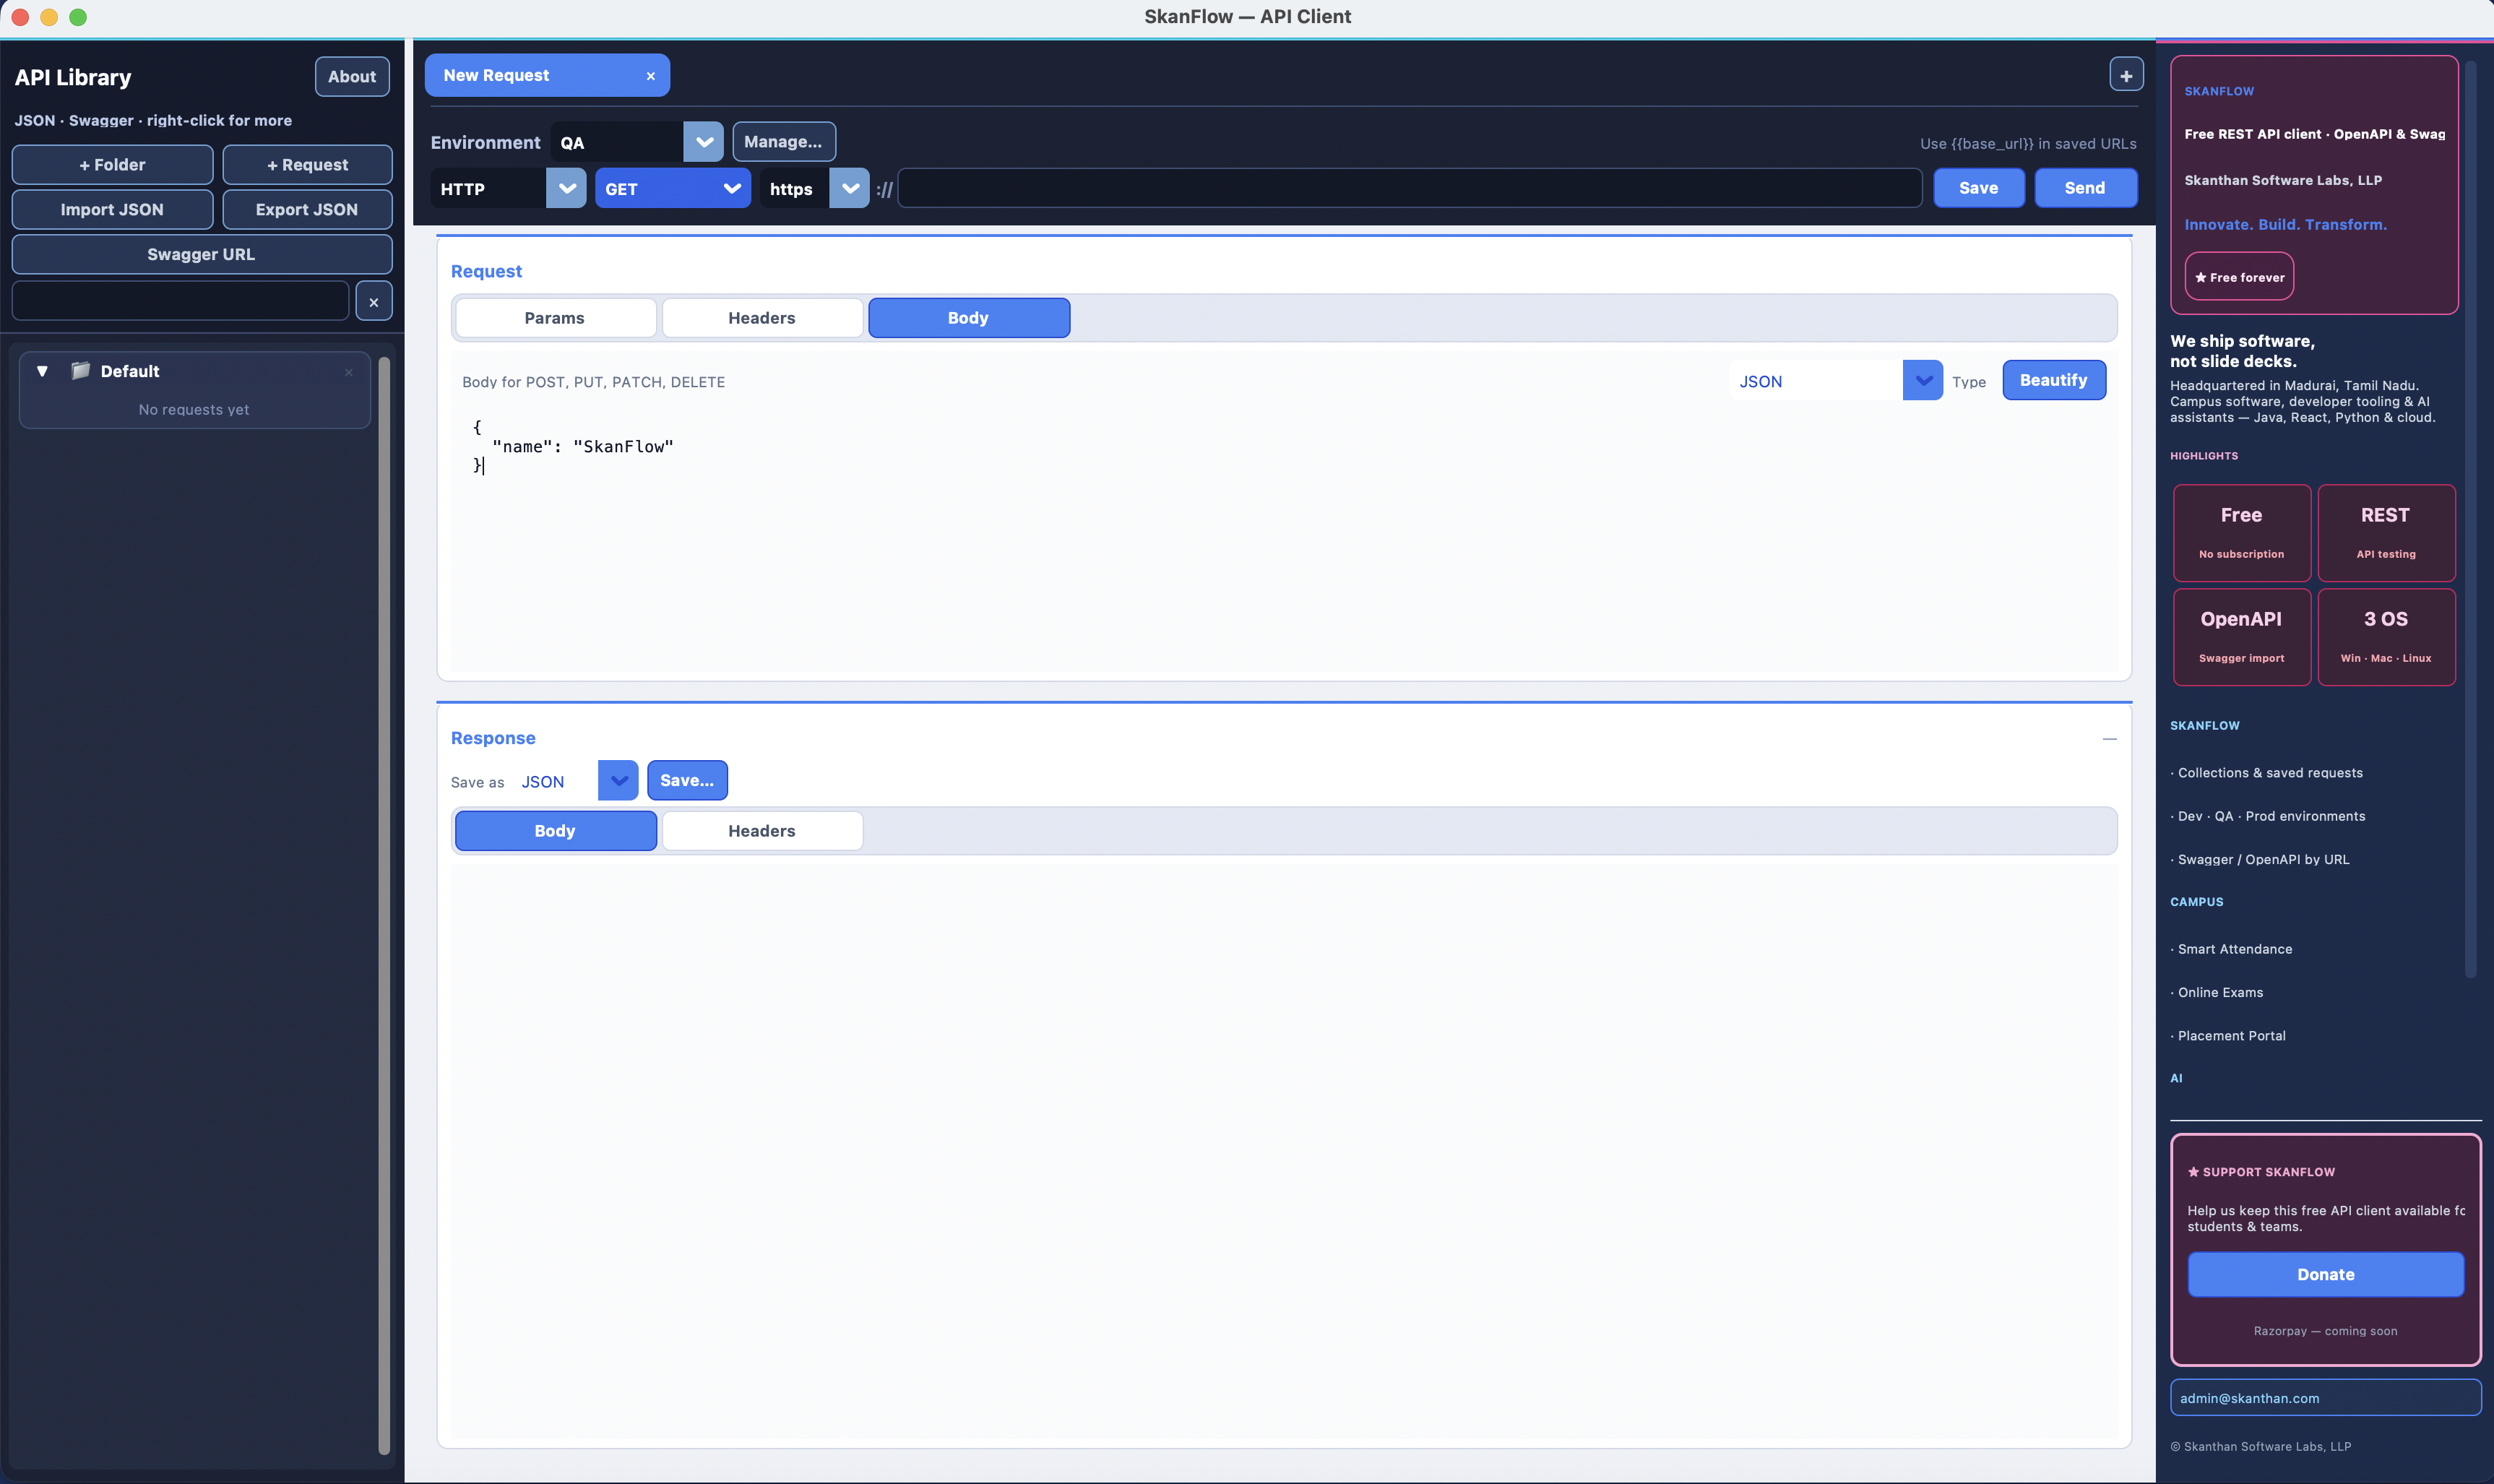
Task: Click 'No requests yet' text
Action: [194, 410]
